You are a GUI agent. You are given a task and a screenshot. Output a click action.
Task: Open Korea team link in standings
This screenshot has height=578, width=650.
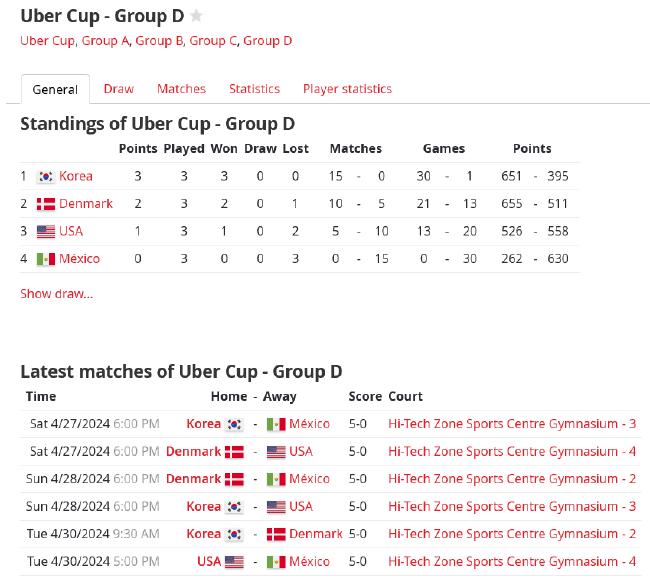[76, 176]
